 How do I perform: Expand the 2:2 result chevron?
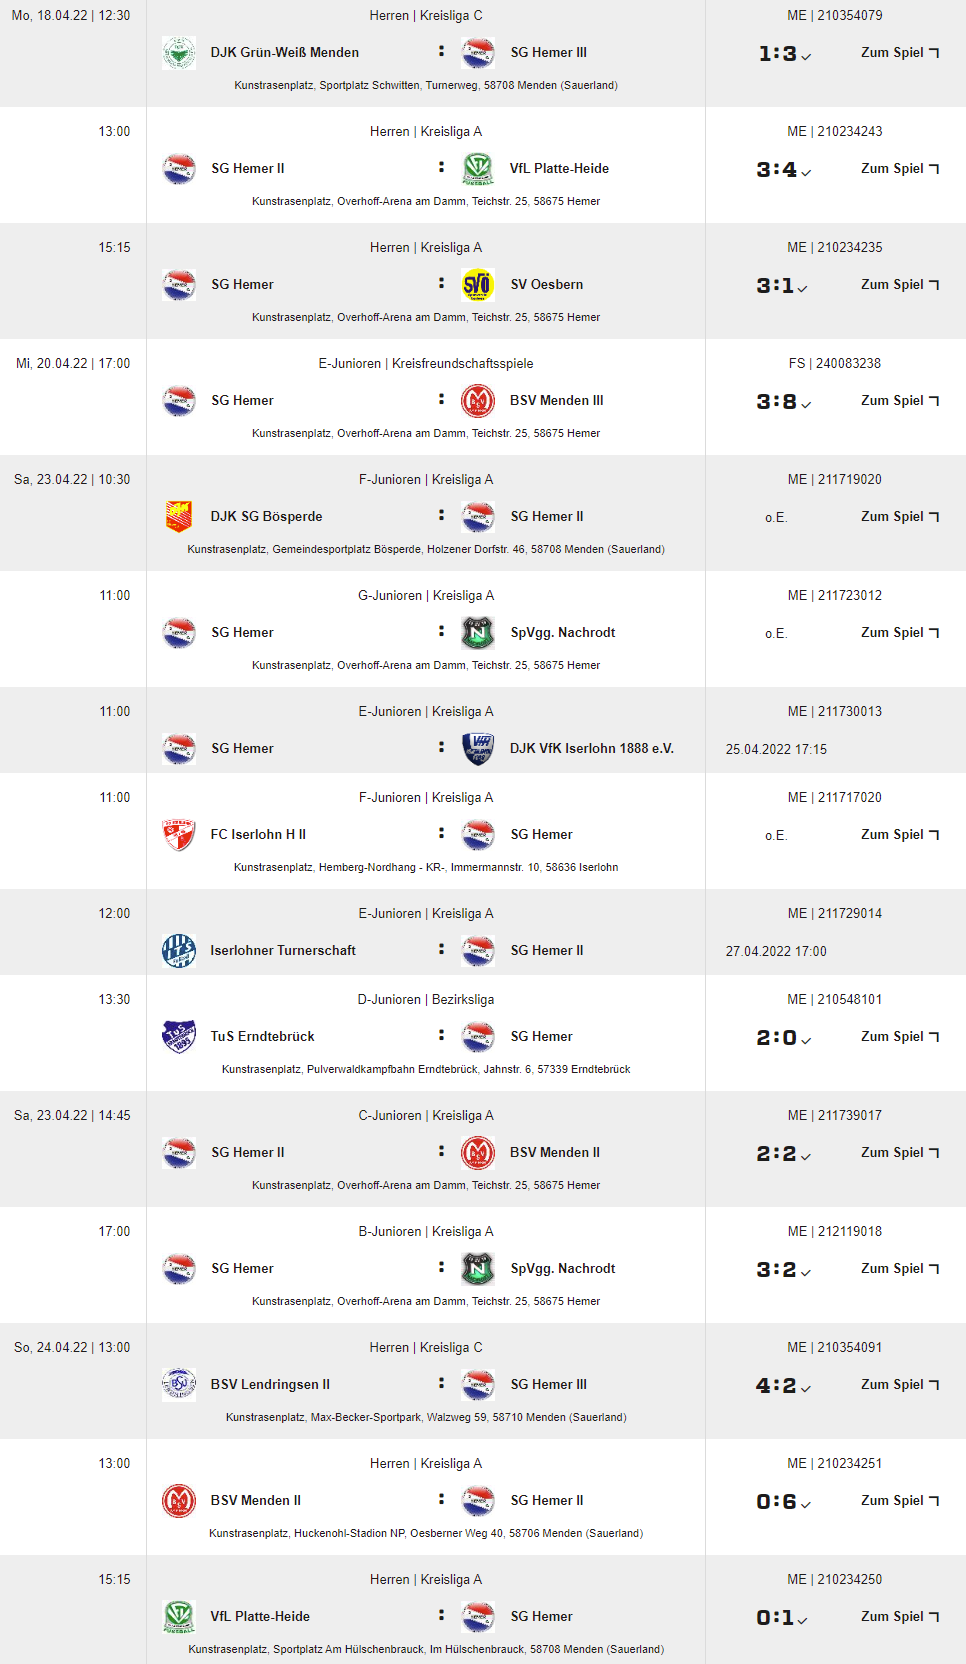pyautogui.click(x=806, y=1157)
